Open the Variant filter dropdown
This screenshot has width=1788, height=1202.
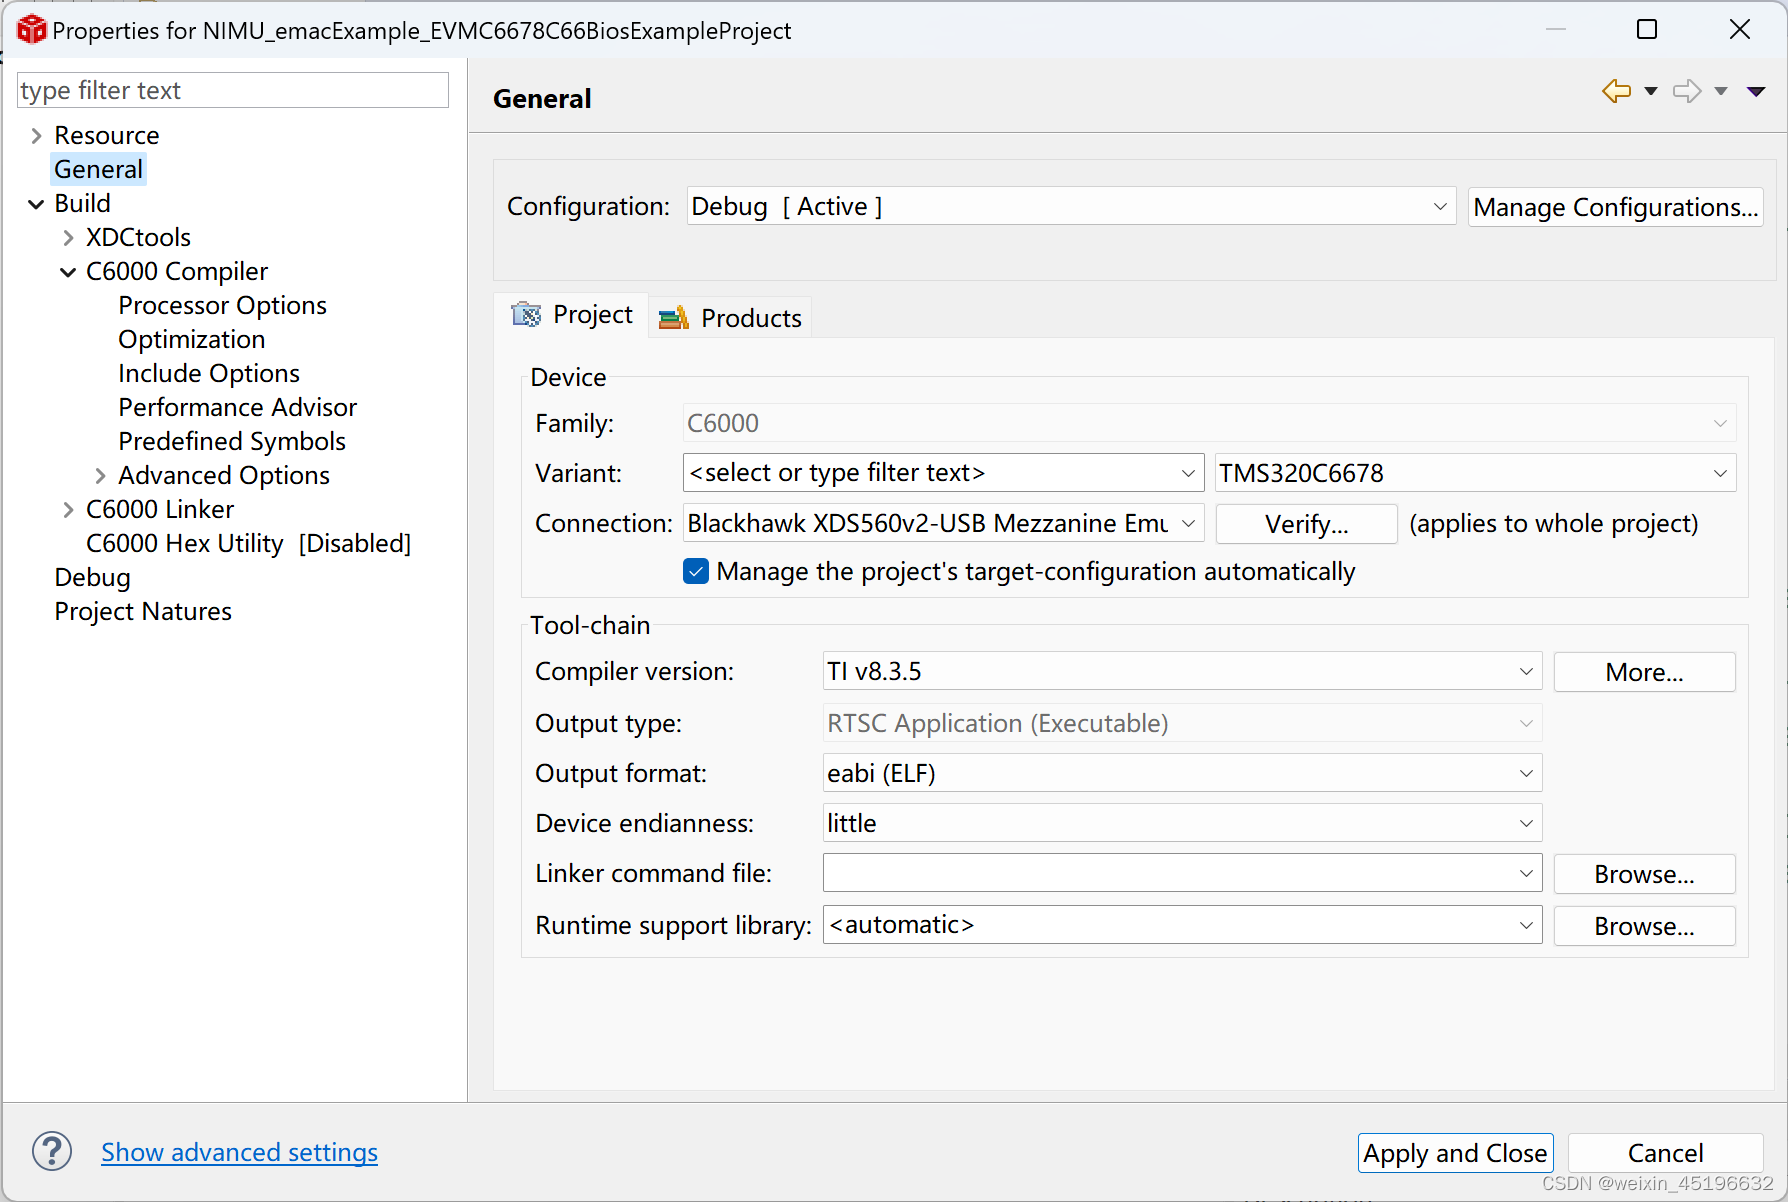point(943,473)
